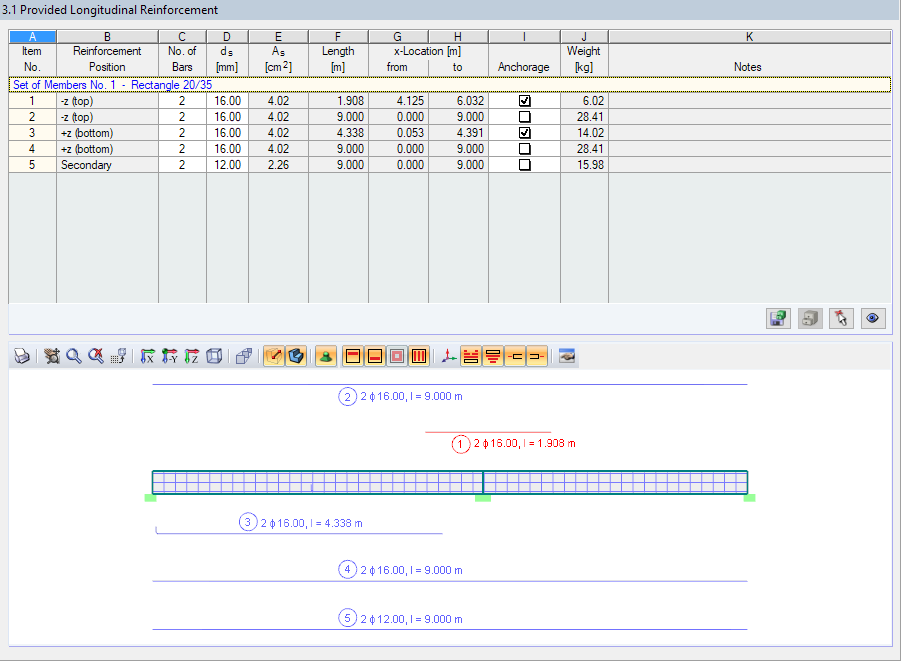Disable anchorage for item 3
Image resolution: width=901 pixels, height=661 pixels.
point(524,132)
